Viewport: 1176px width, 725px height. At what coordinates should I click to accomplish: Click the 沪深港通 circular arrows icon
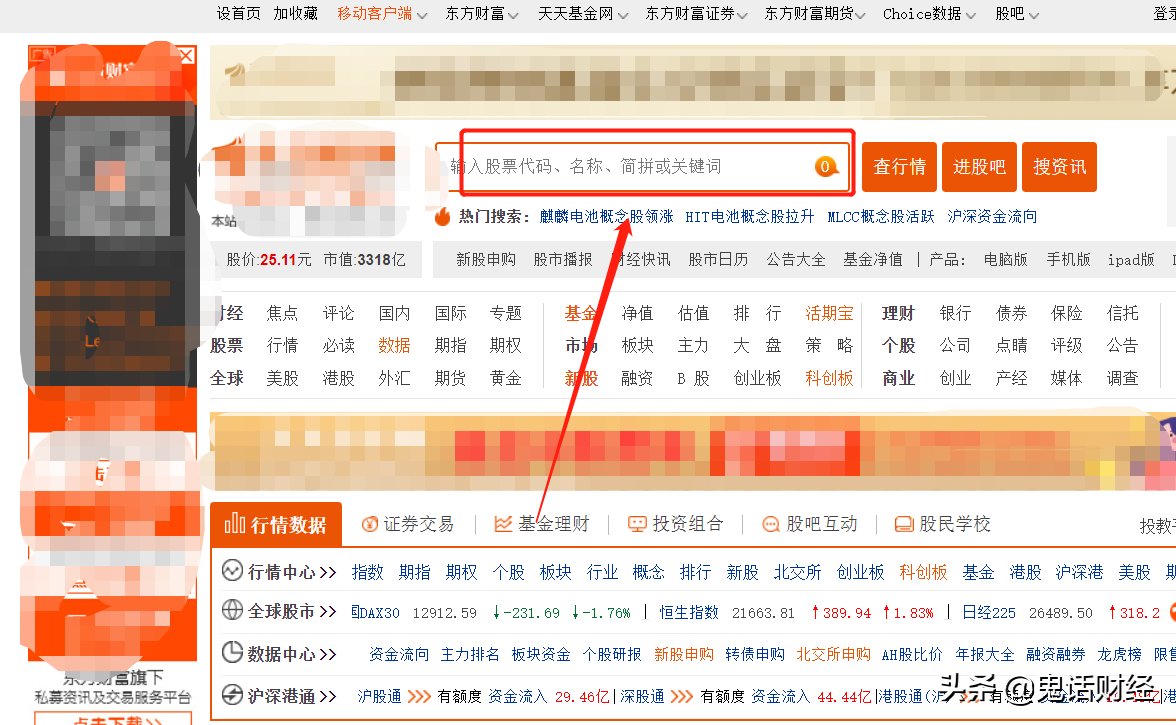click(x=232, y=695)
